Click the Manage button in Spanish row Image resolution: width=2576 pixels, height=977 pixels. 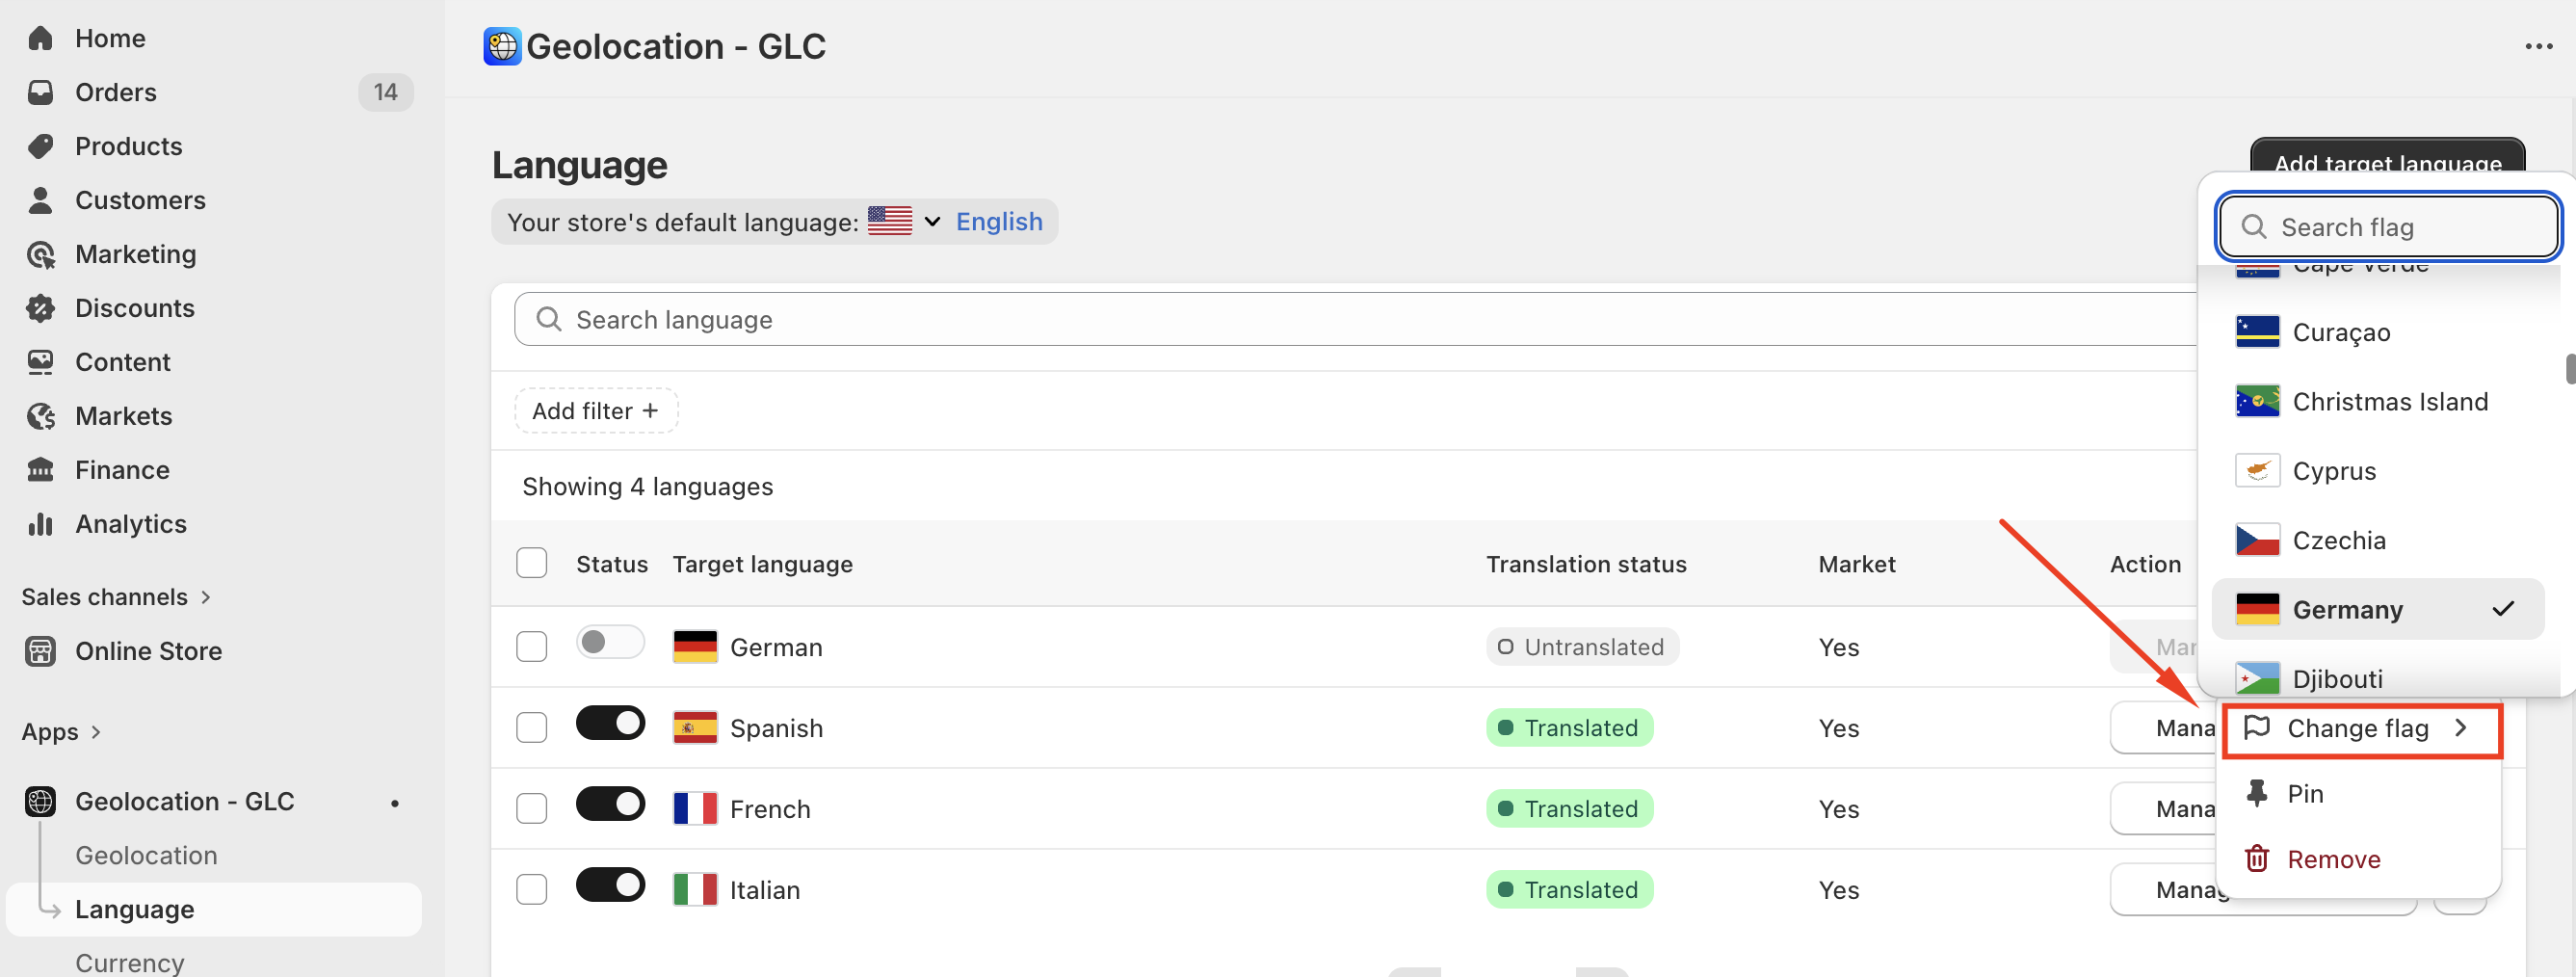(2165, 728)
